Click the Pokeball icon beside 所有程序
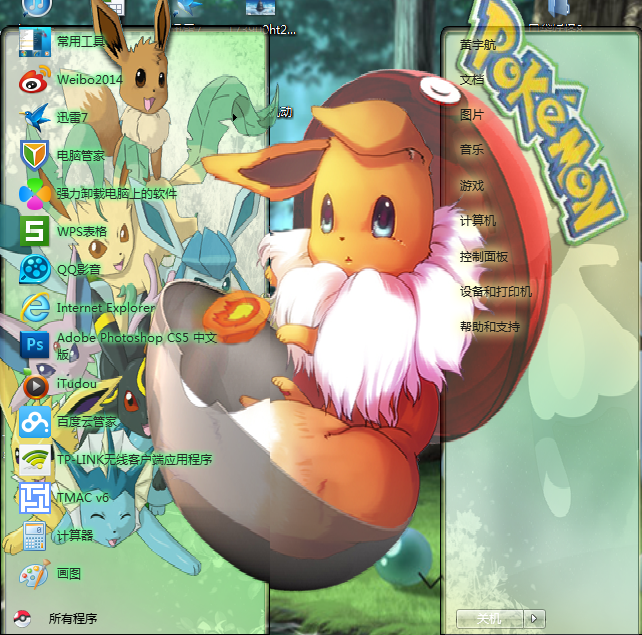Viewport: 642px width, 635px height. tap(22, 619)
